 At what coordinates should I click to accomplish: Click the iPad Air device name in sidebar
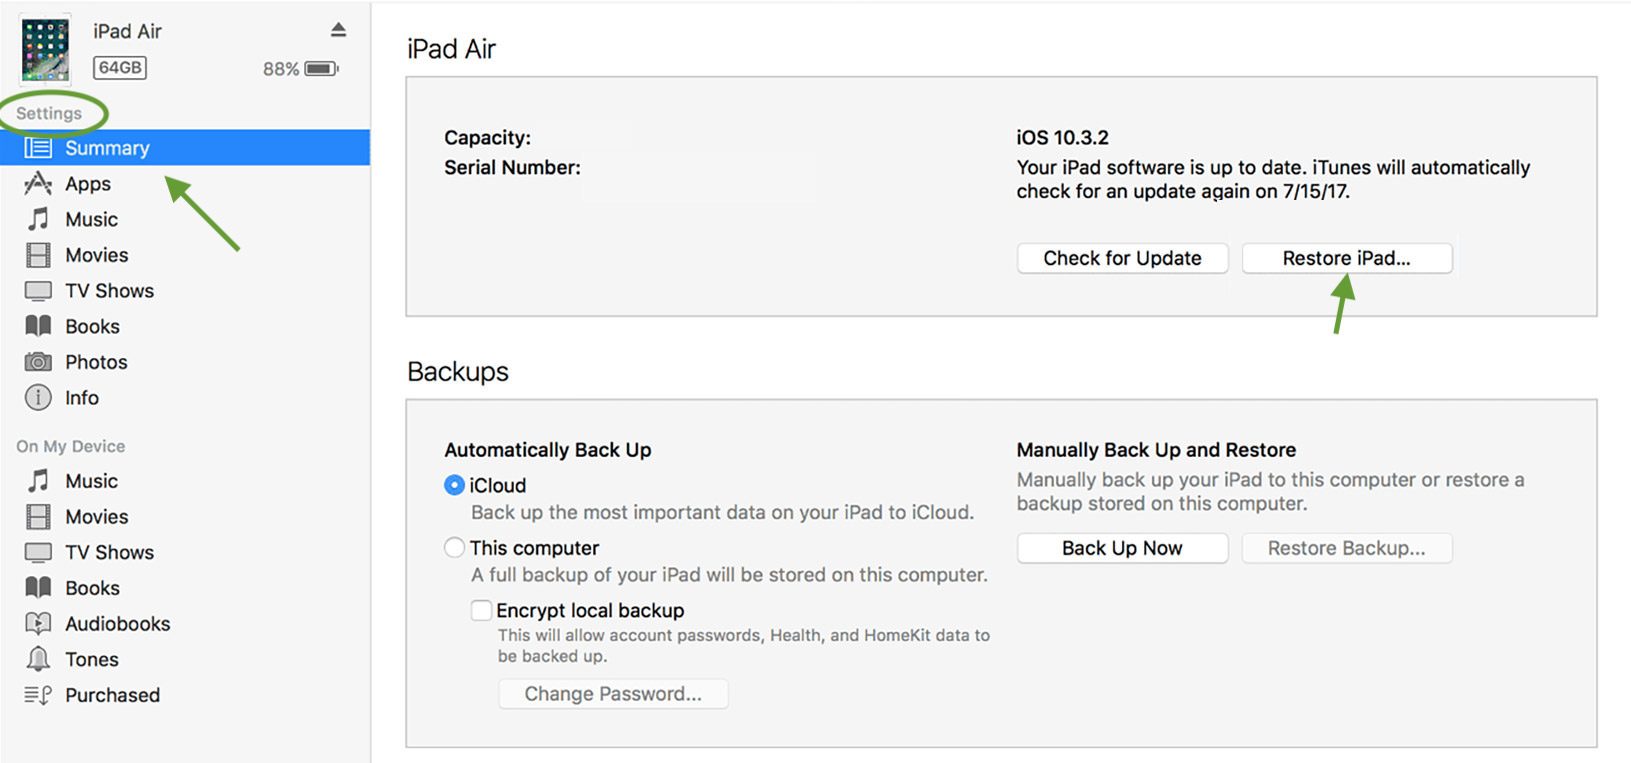(127, 31)
